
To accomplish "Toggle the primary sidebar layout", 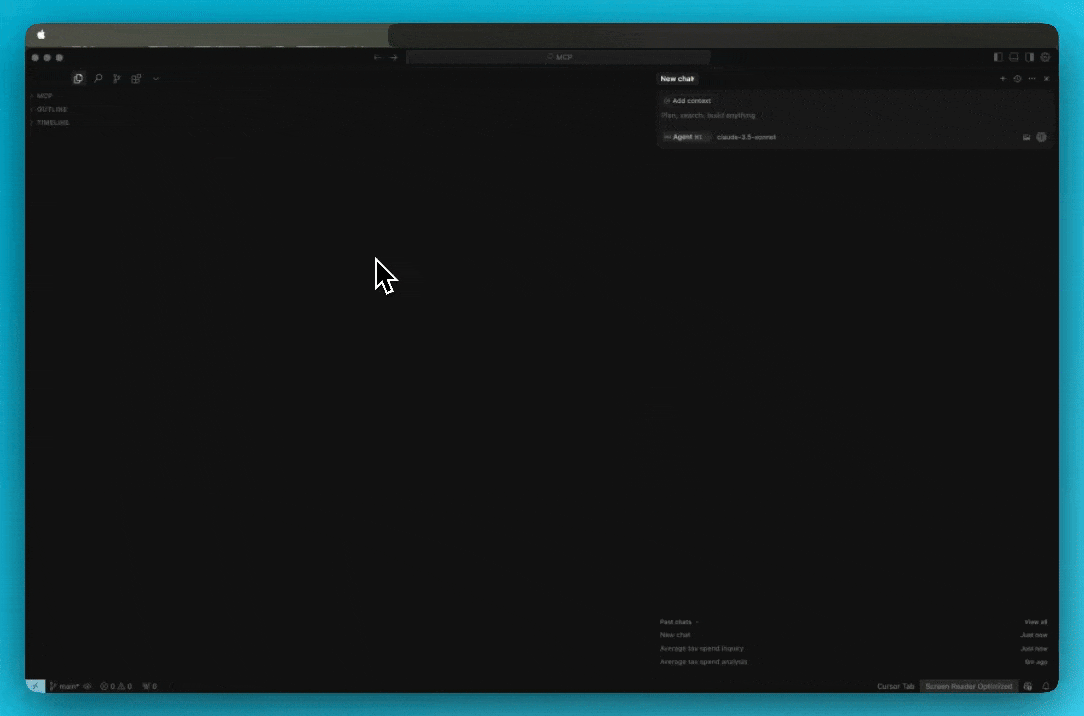I will [998, 57].
